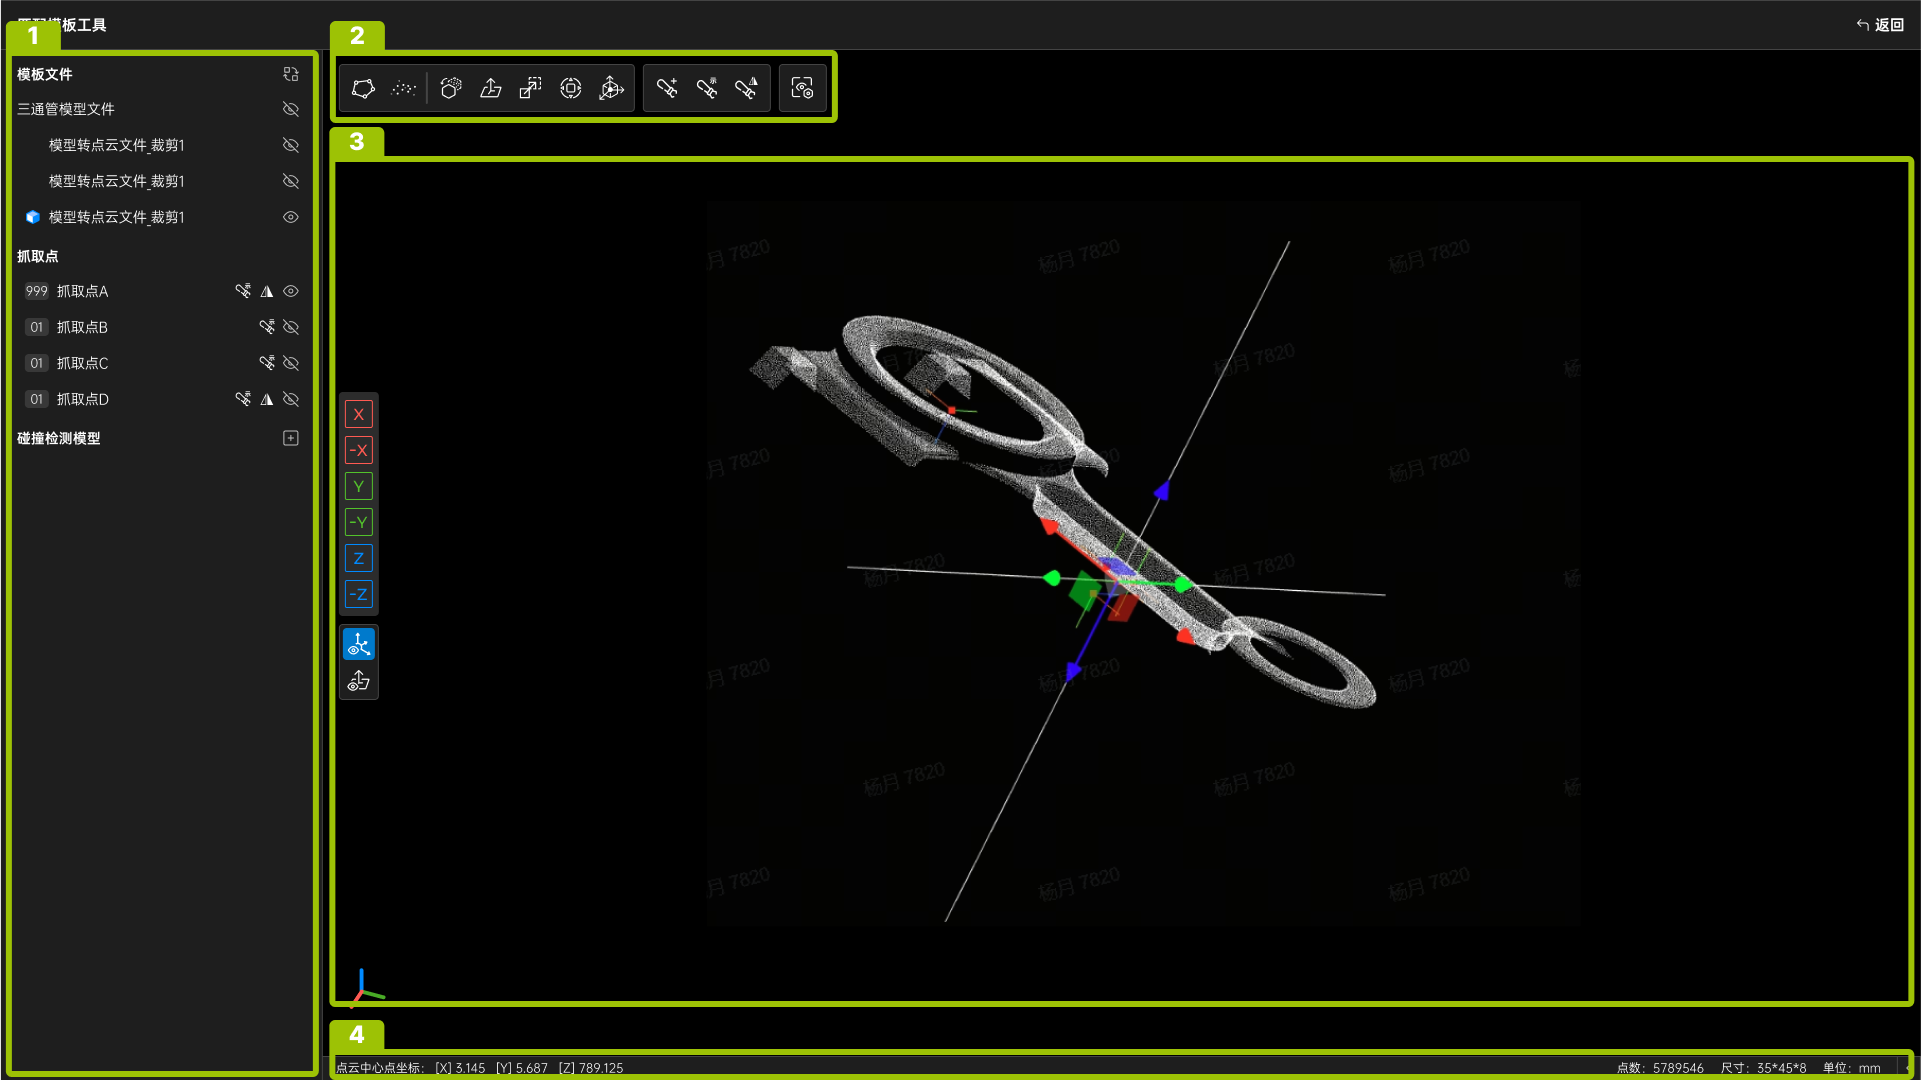This screenshot has width=1921, height=1080.
Task: Select the 三通管模型文件 tree entry
Action: coord(66,109)
